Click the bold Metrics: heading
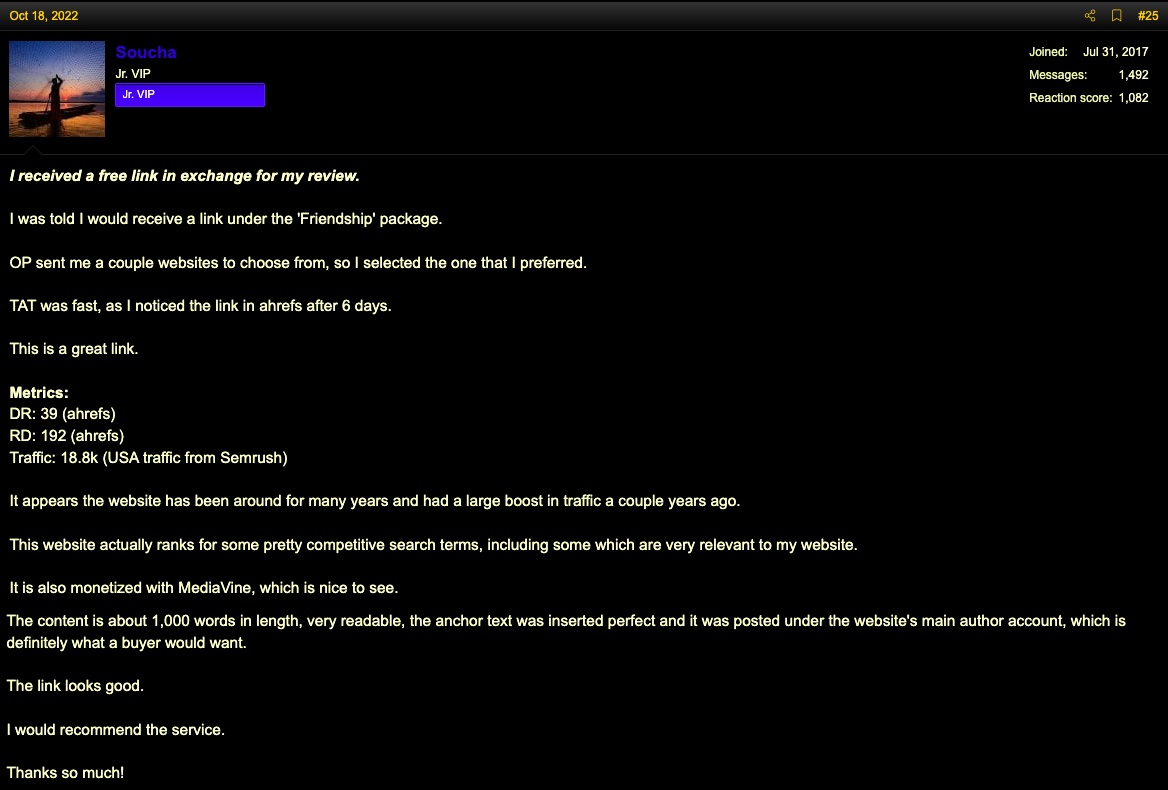 tap(39, 392)
